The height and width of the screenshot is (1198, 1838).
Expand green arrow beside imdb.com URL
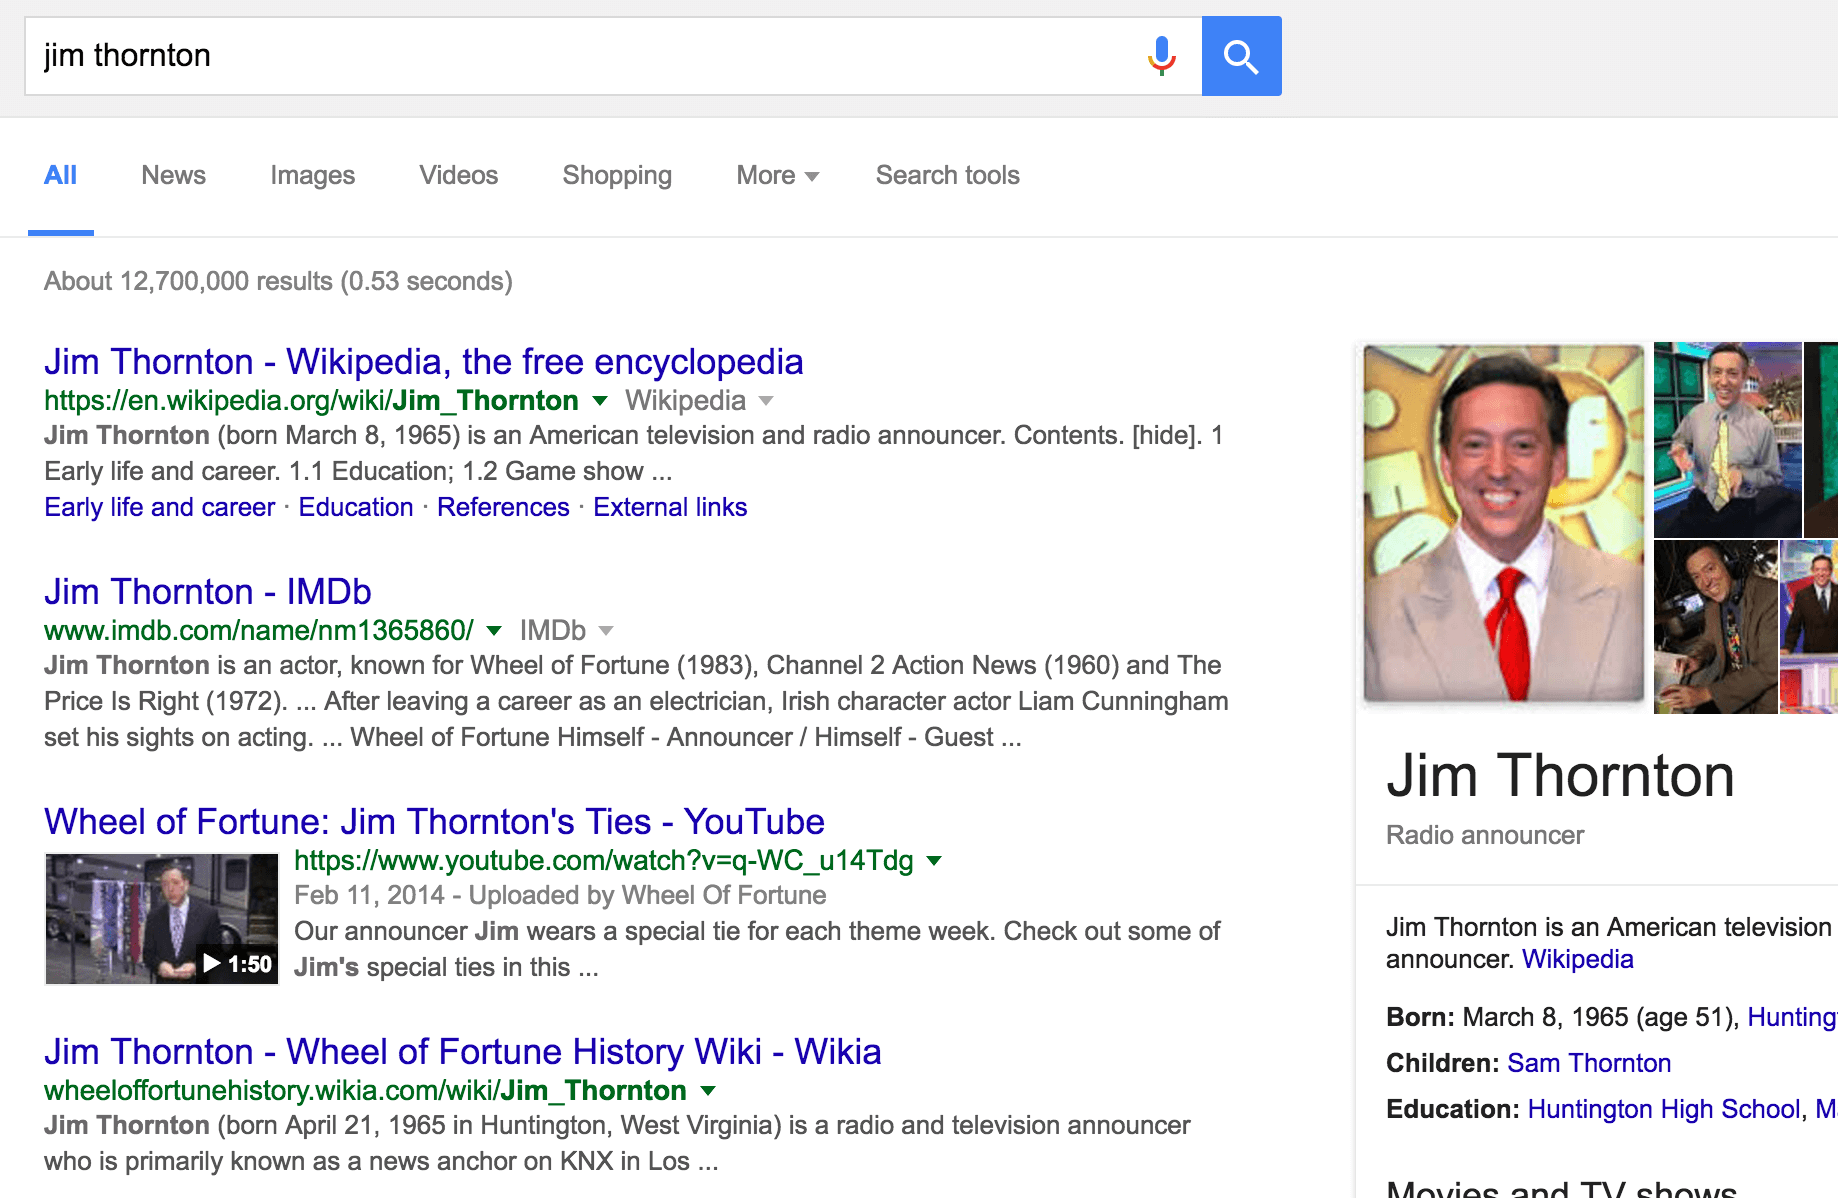(493, 631)
